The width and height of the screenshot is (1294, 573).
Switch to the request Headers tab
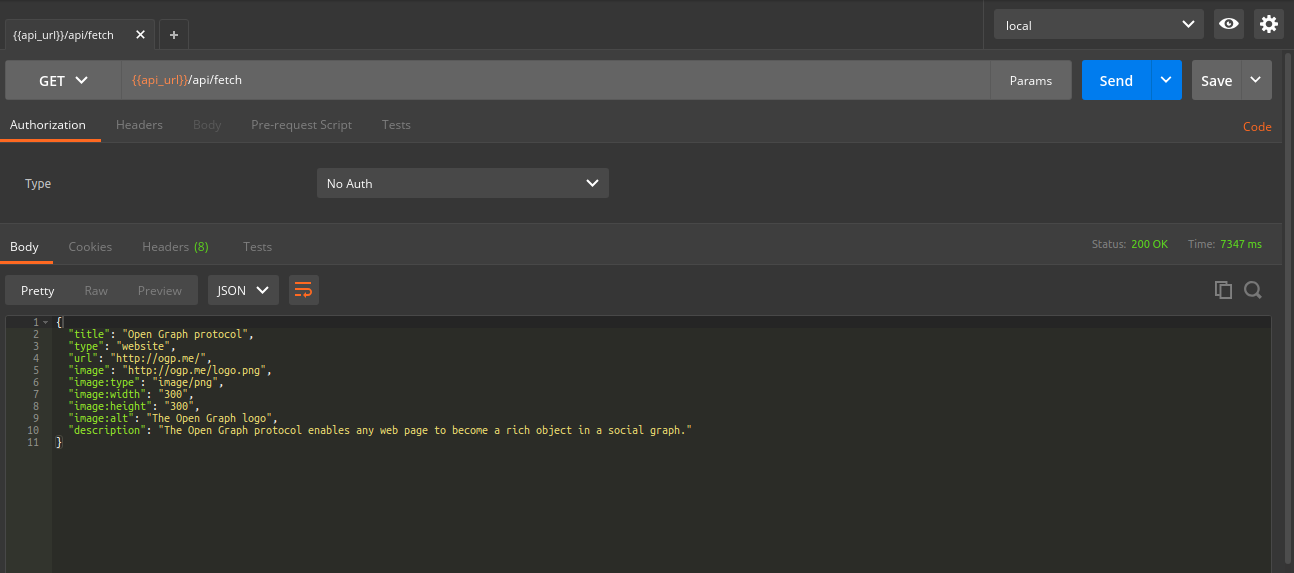pyautogui.click(x=139, y=125)
